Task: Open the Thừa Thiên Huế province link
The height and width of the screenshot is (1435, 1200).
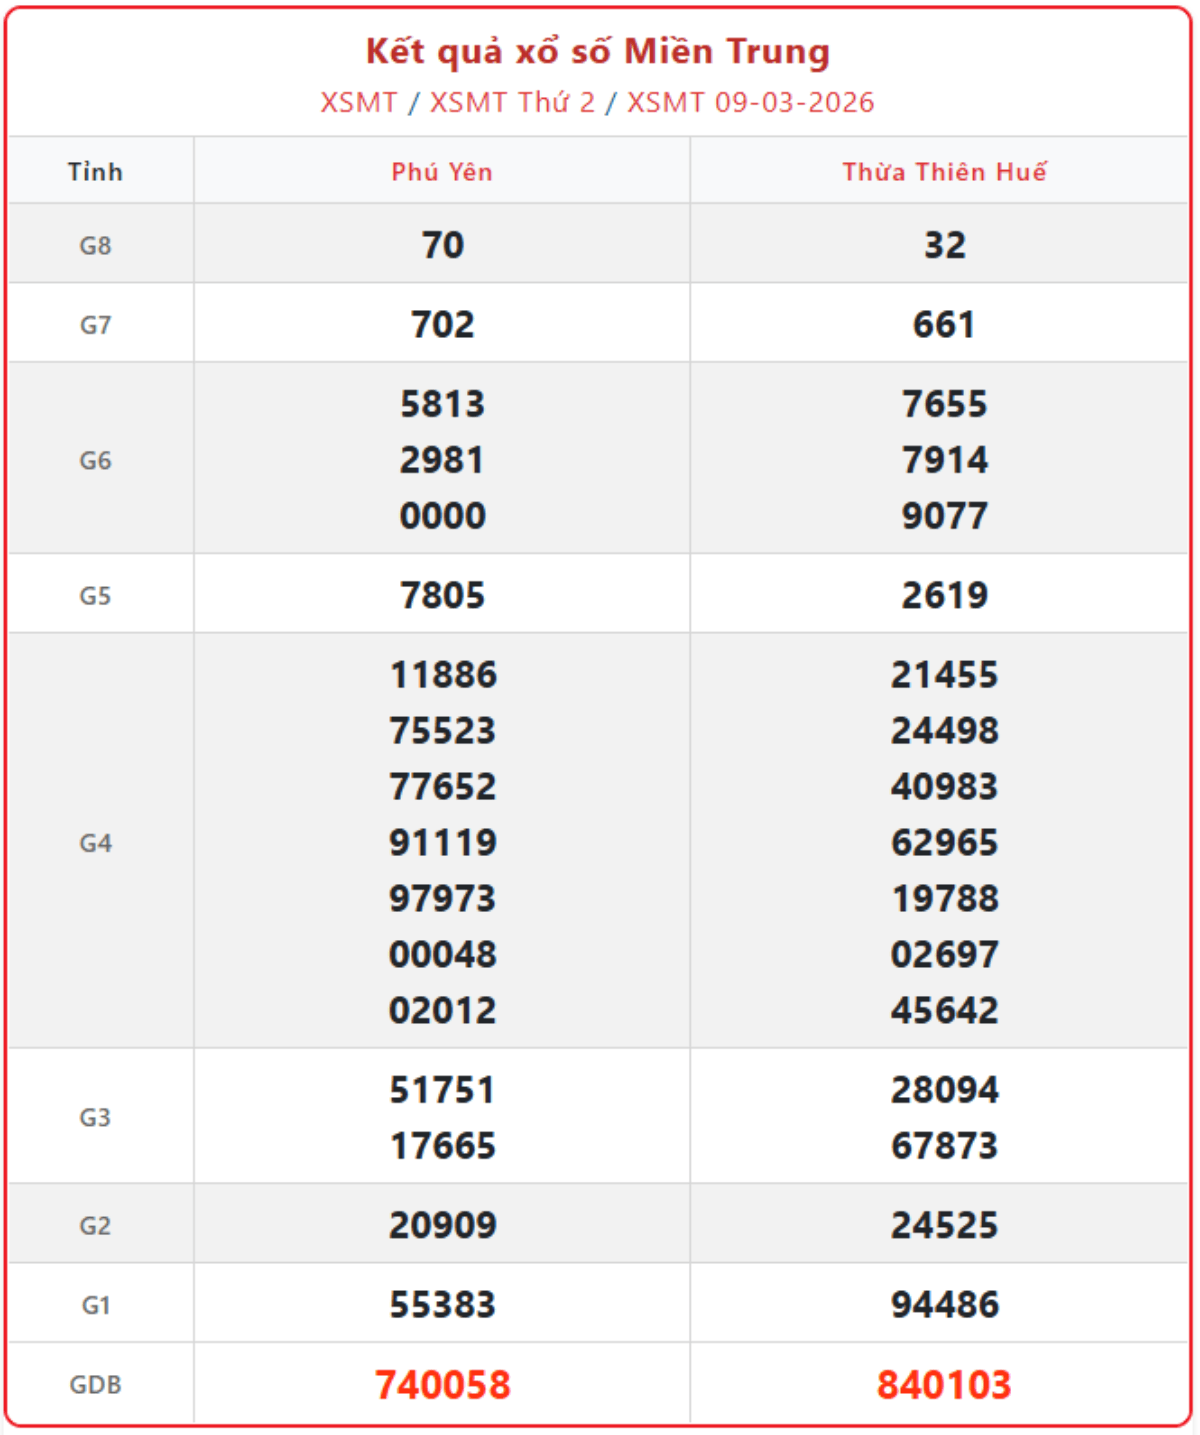Action: (944, 172)
